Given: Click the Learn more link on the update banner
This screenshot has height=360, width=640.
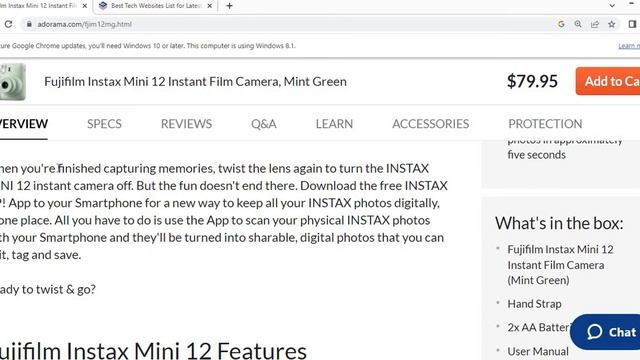Looking at the screenshot, I should (629, 46).
